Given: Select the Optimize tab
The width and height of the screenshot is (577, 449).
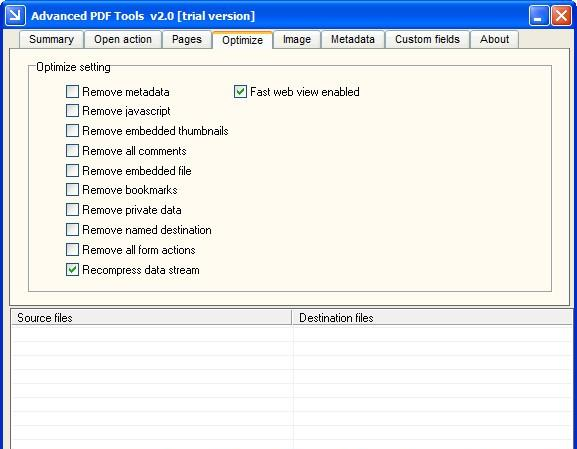Looking at the screenshot, I should click(243, 39).
